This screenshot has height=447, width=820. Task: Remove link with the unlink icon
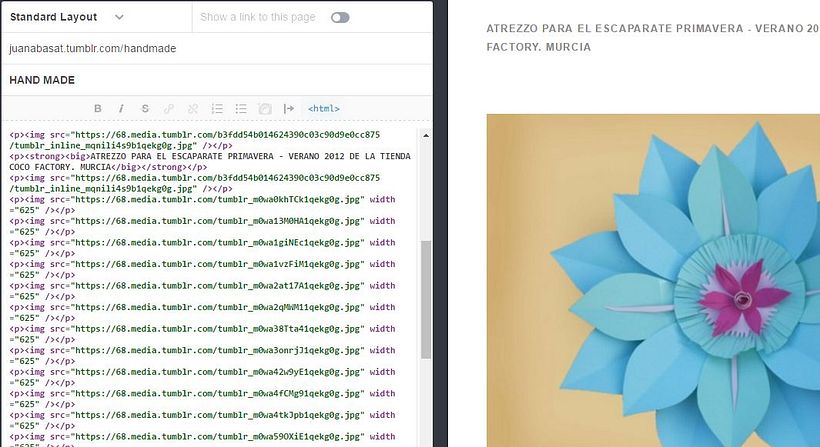click(193, 108)
